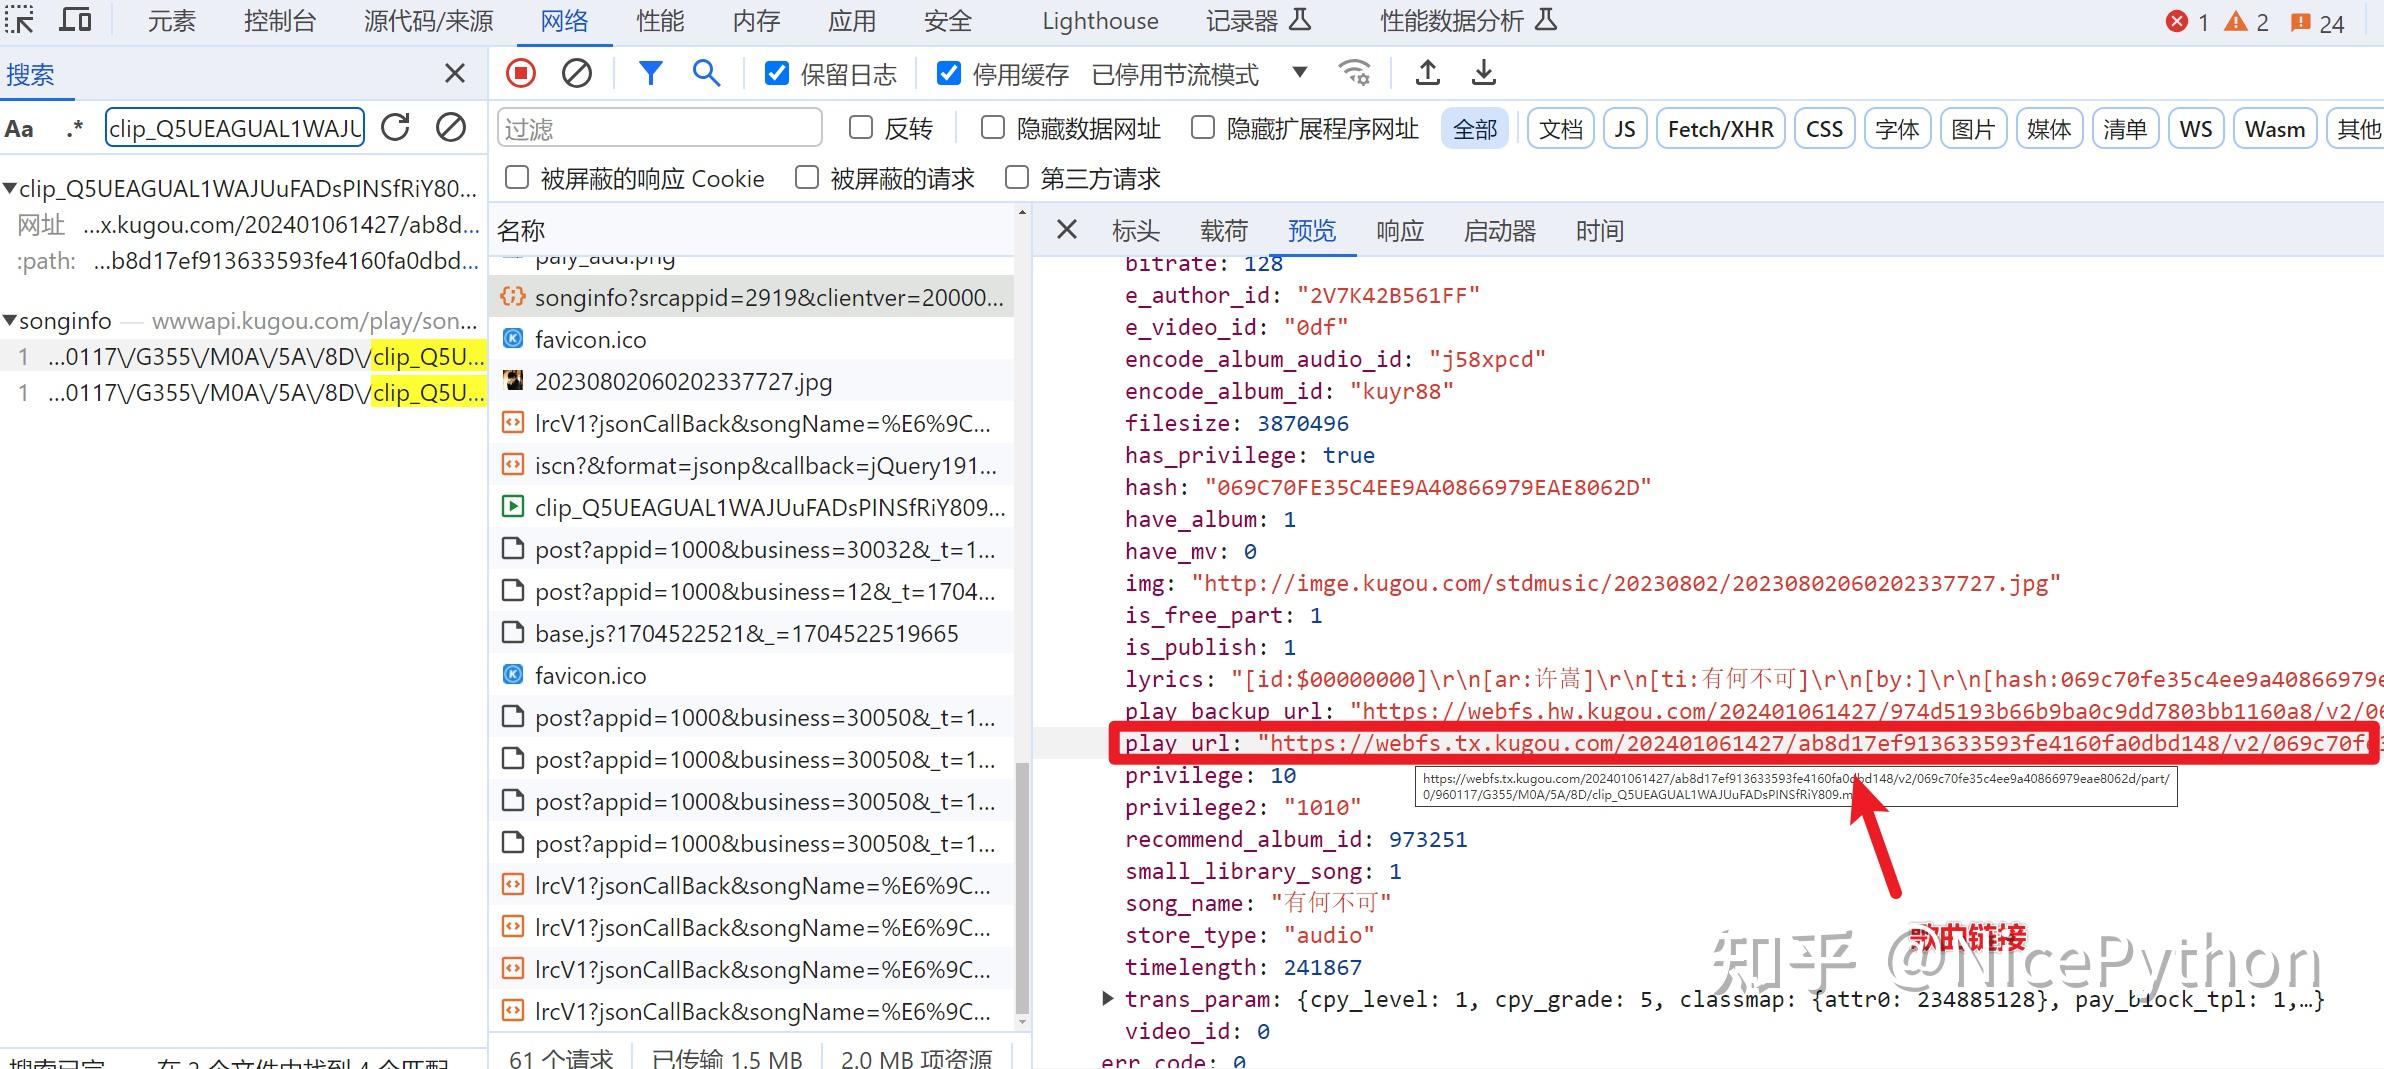The image size is (2384, 1069).
Task: Toggle Preserve log checkbox
Action: pyautogui.click(x=777, y=73)
